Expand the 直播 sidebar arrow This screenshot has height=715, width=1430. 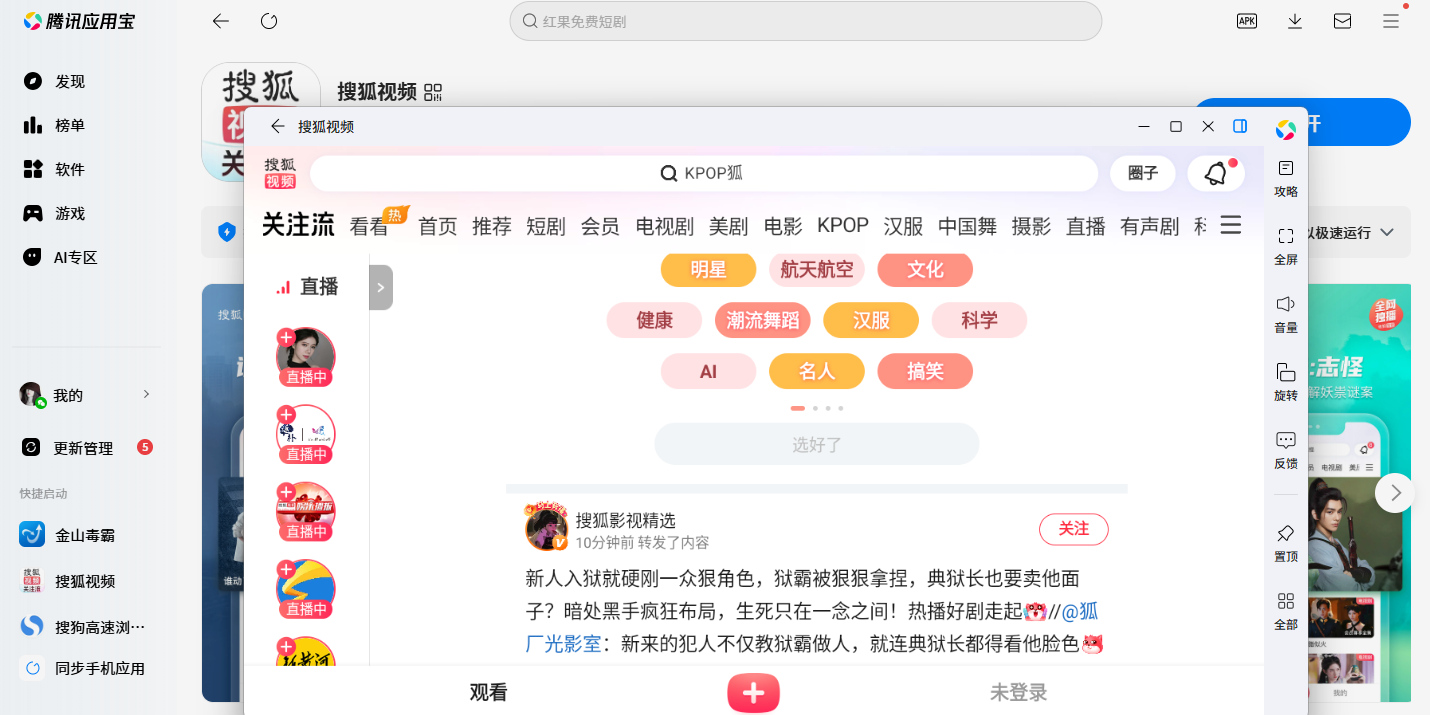[381, 287]
